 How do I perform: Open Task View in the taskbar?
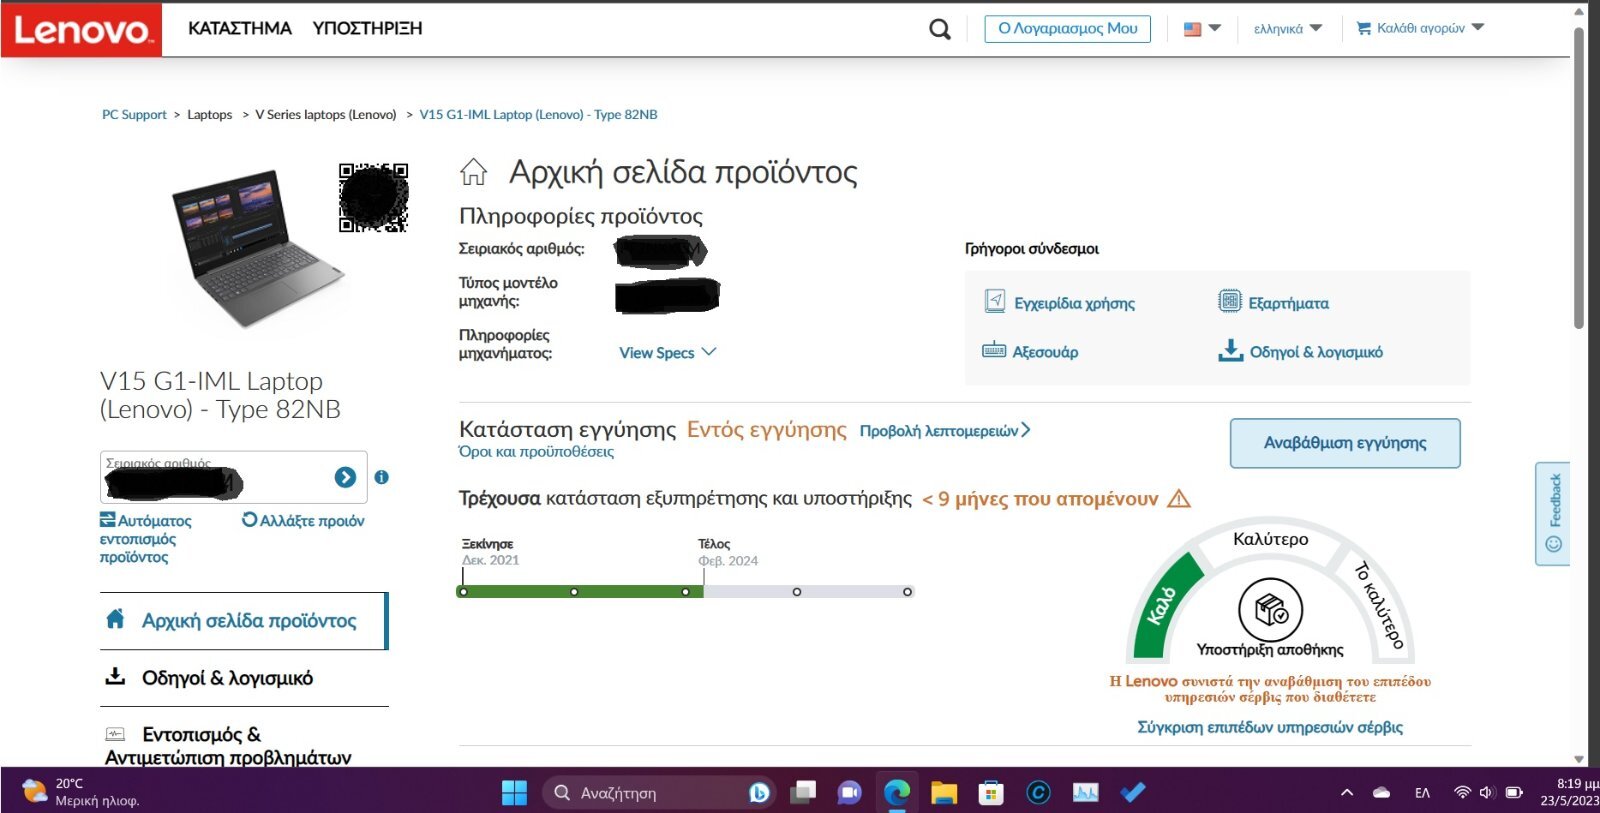(803, 793)
